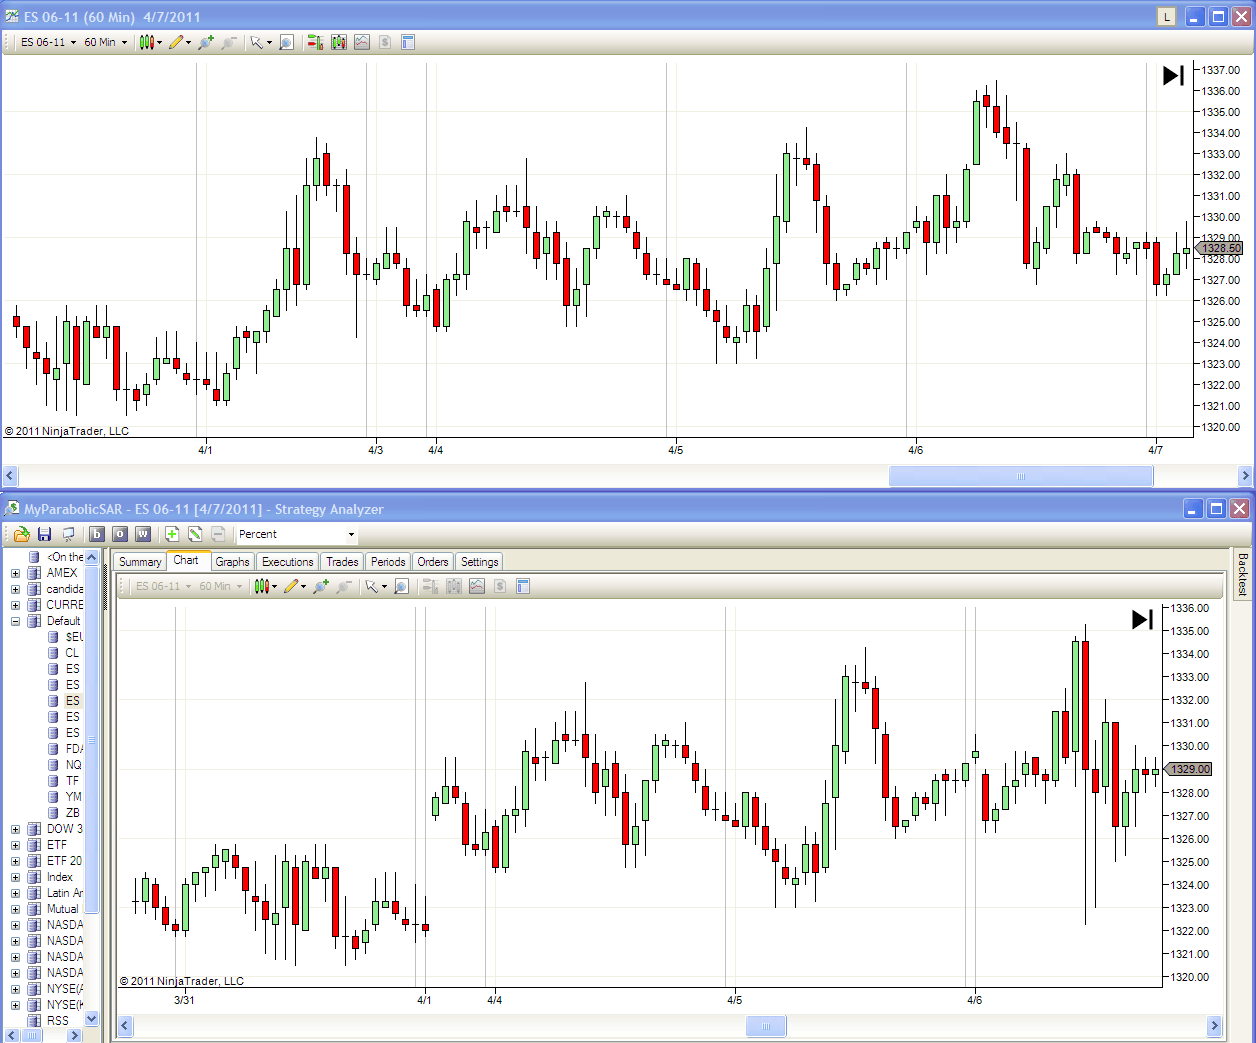The image size is (1256, 1043).
Task: Click zoom out magnifier in top chart toolbar
Action: coord(229,42)
